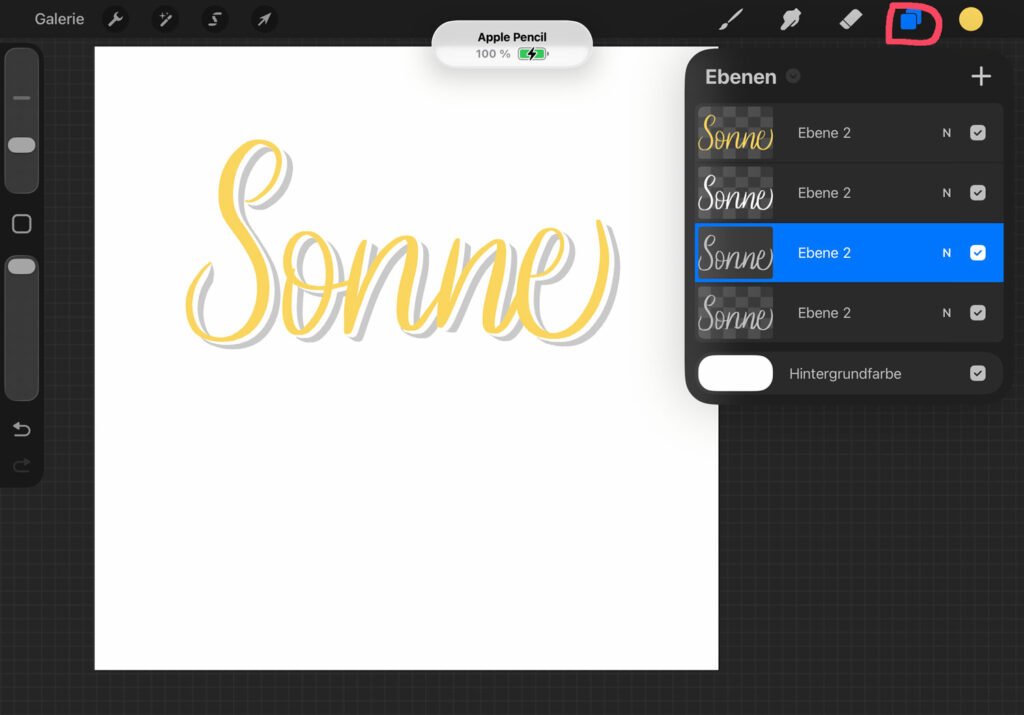This screenshot has height=715, width=1024.
Task: Tap the undo arrow in the sidebar
Action: click(22, 429)
